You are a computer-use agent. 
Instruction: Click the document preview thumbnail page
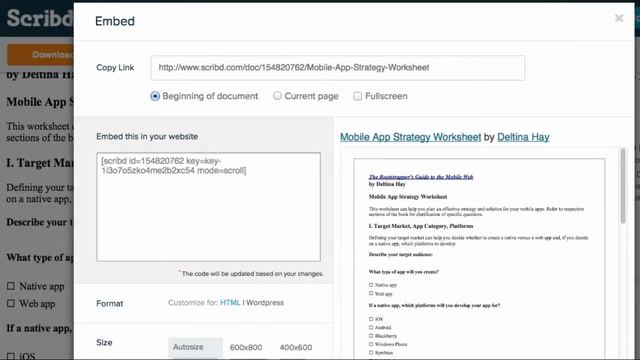tap(479, 259)
